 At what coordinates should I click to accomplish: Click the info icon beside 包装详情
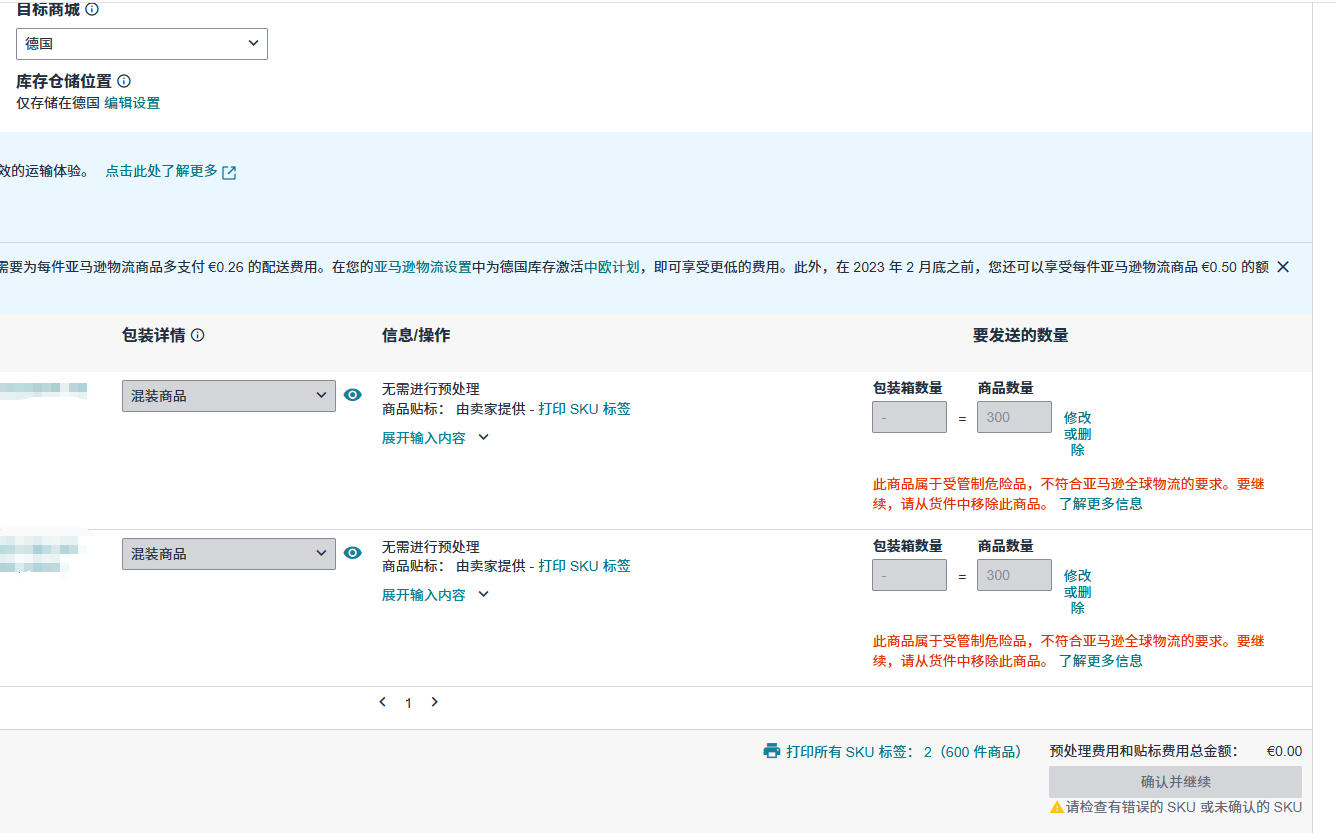[x=197, y=335]
